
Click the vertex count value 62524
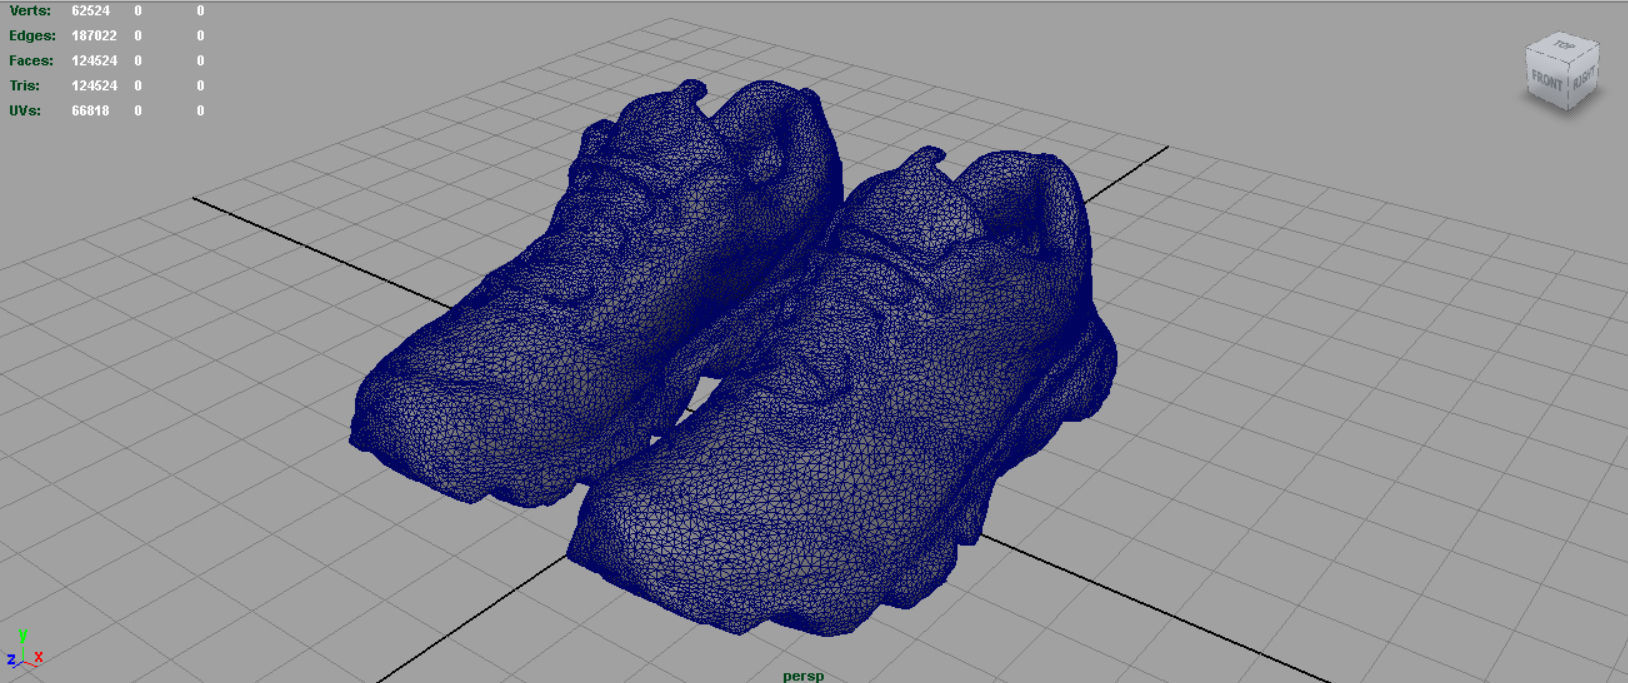(x=90, y=10)
